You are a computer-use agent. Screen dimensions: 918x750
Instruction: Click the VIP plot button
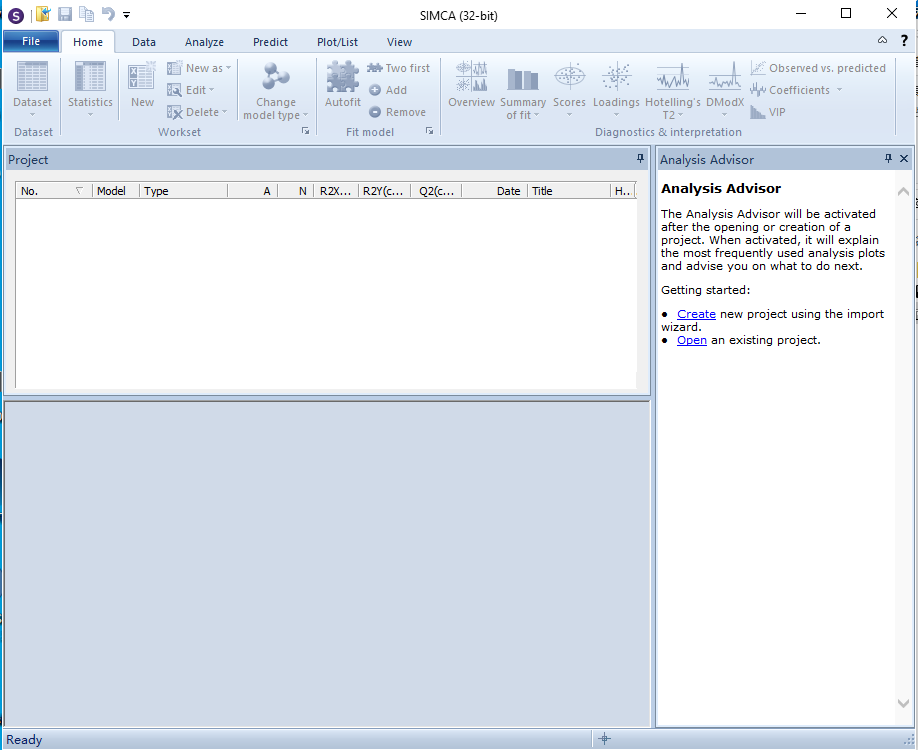tap(768, 112)
